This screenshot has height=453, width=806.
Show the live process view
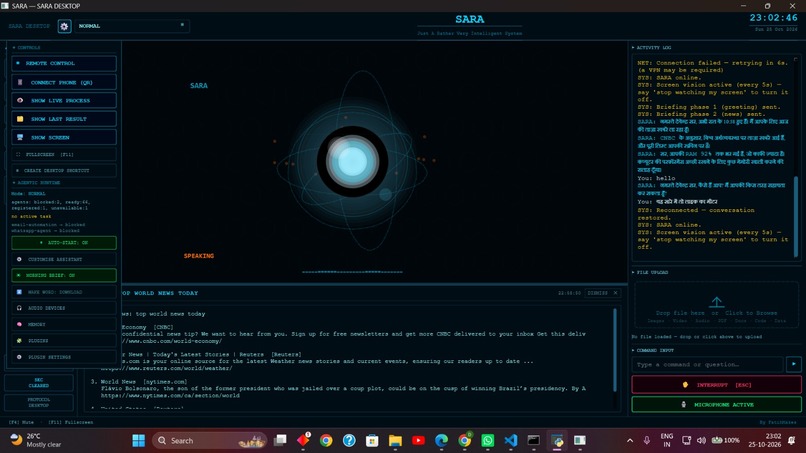64,100
